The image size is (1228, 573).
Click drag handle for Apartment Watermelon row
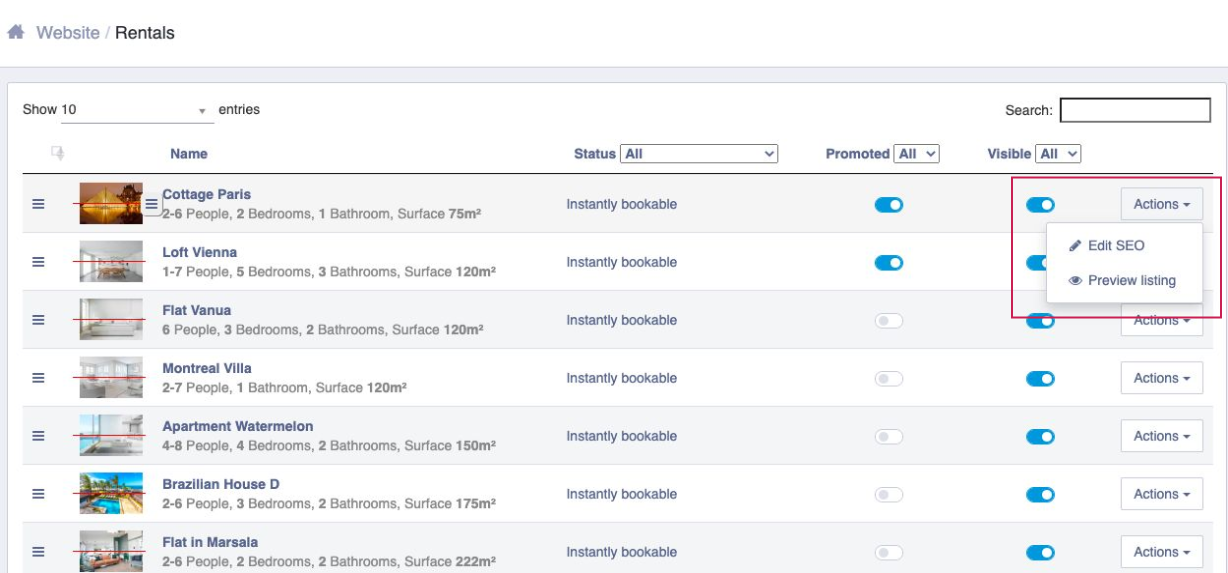click(x=38, y=436)
